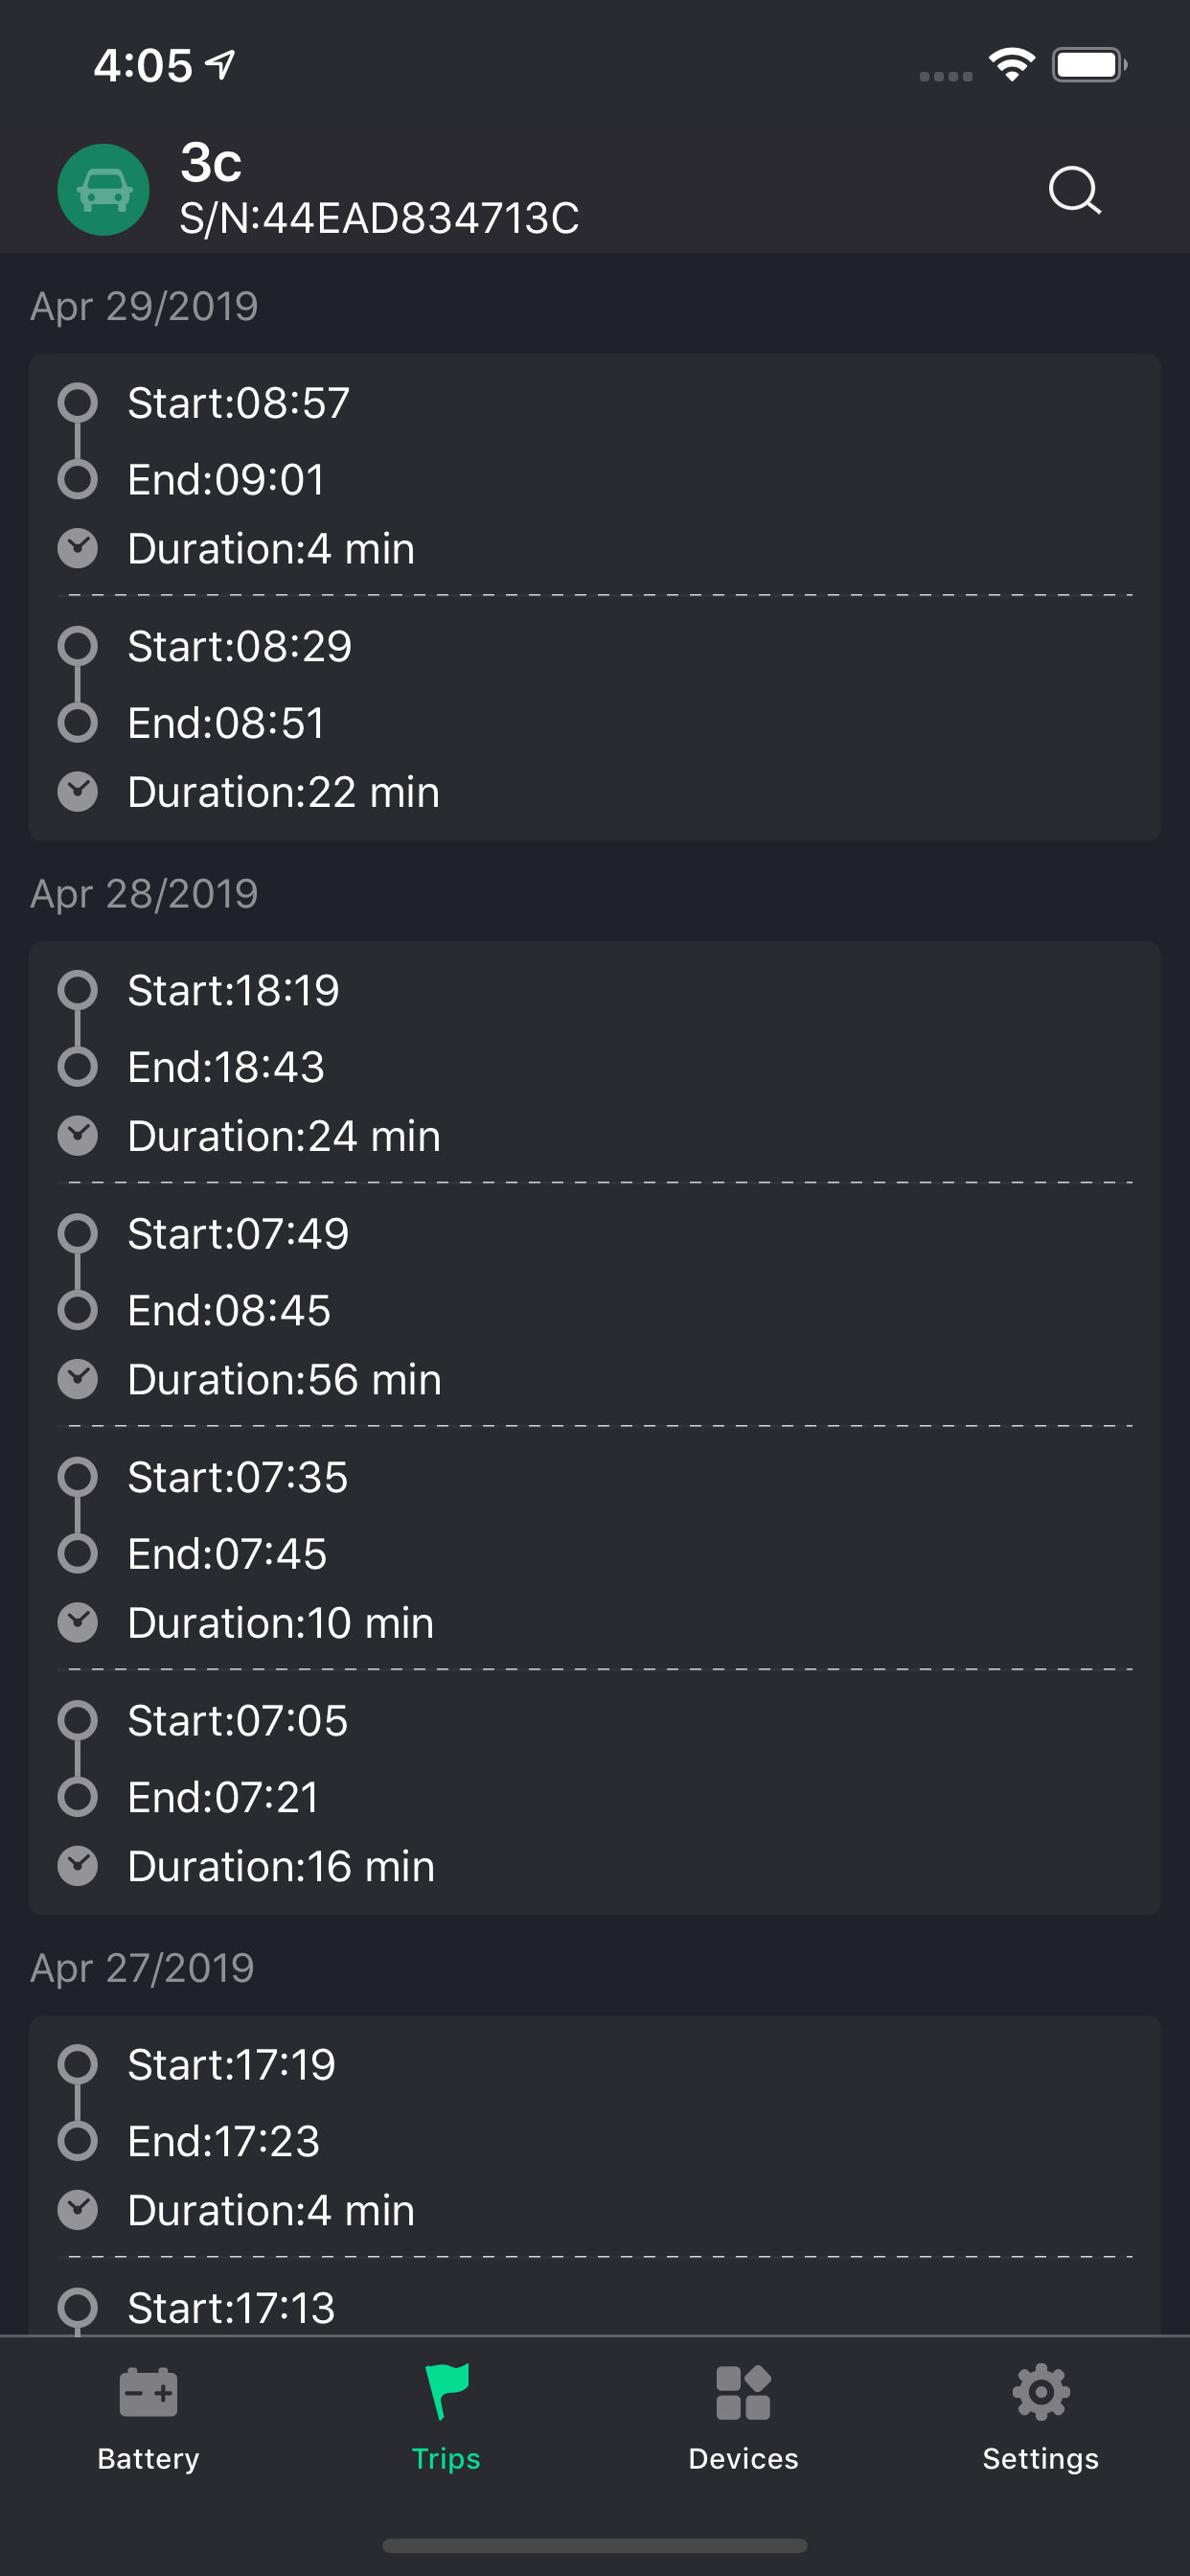Tap device serial S/N:44EAD834713C
The image size is (1190, 2576).
point(379,218)
